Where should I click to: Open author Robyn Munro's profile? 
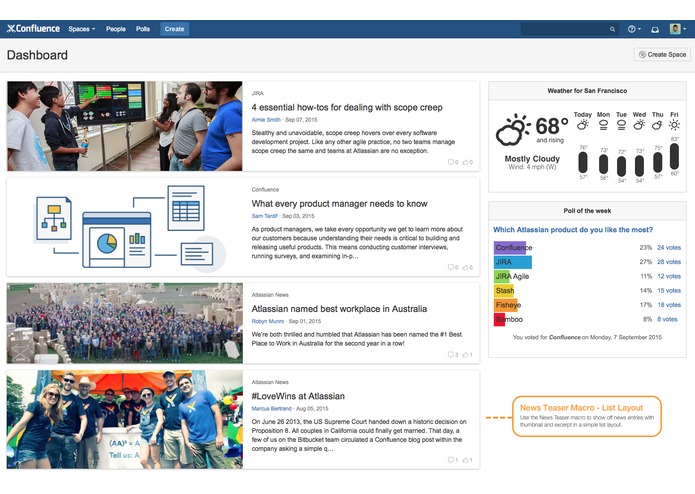click(268, 321)
